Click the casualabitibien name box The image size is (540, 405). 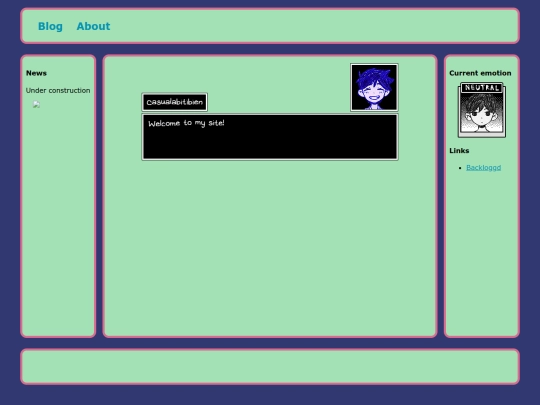pos(175,102)
